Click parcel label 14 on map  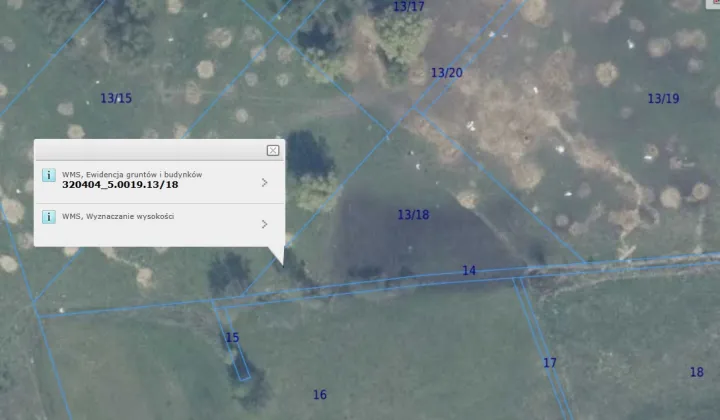(x=469, y=270)
